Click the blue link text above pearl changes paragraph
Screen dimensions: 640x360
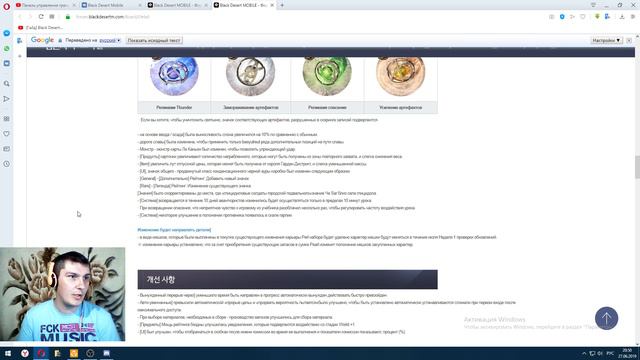pos(174,230)
